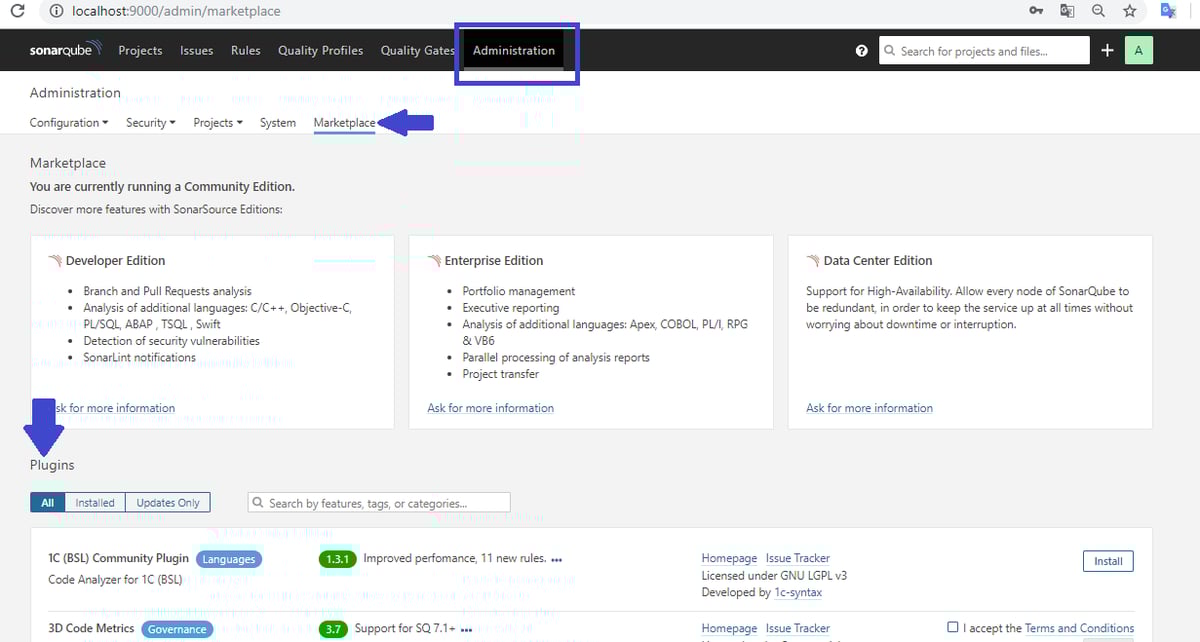Expand the Security dropdown

tap(150, 123)
